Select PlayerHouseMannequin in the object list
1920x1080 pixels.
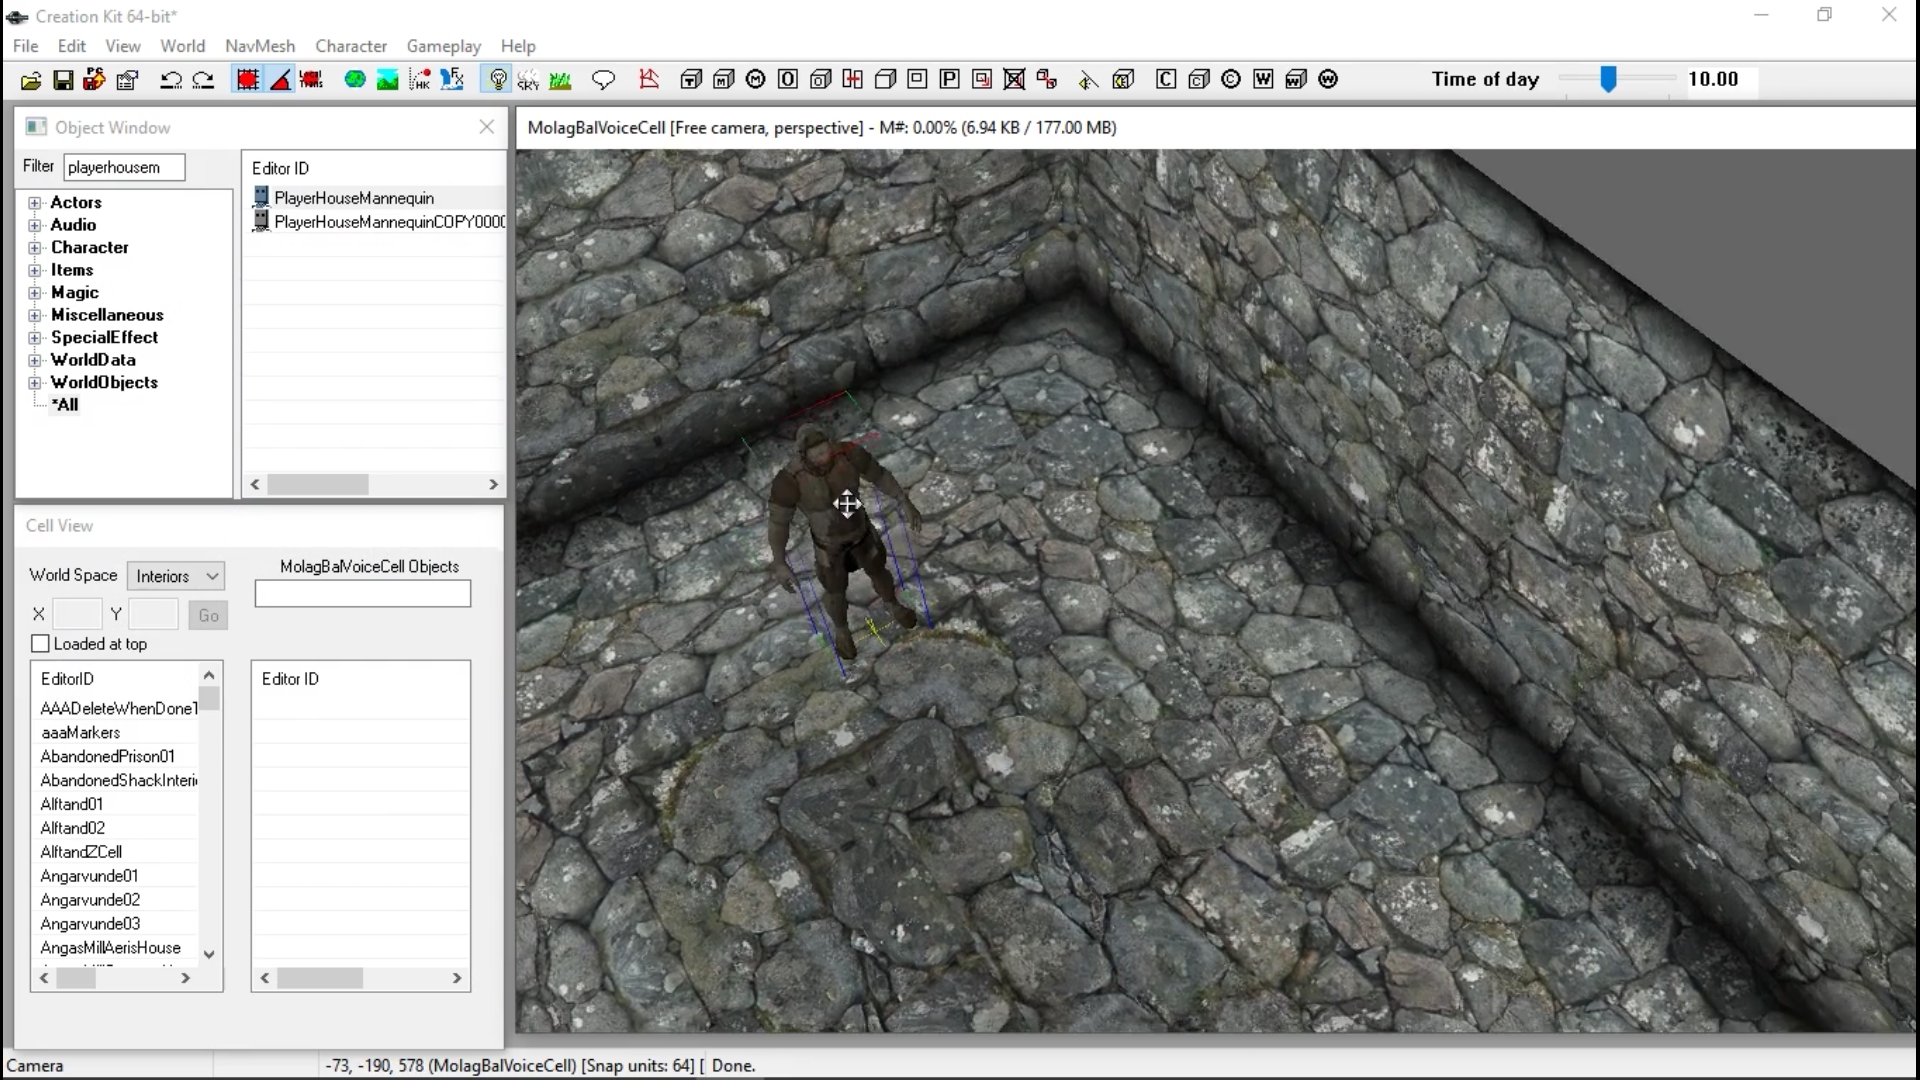click(x=354, y=198)
